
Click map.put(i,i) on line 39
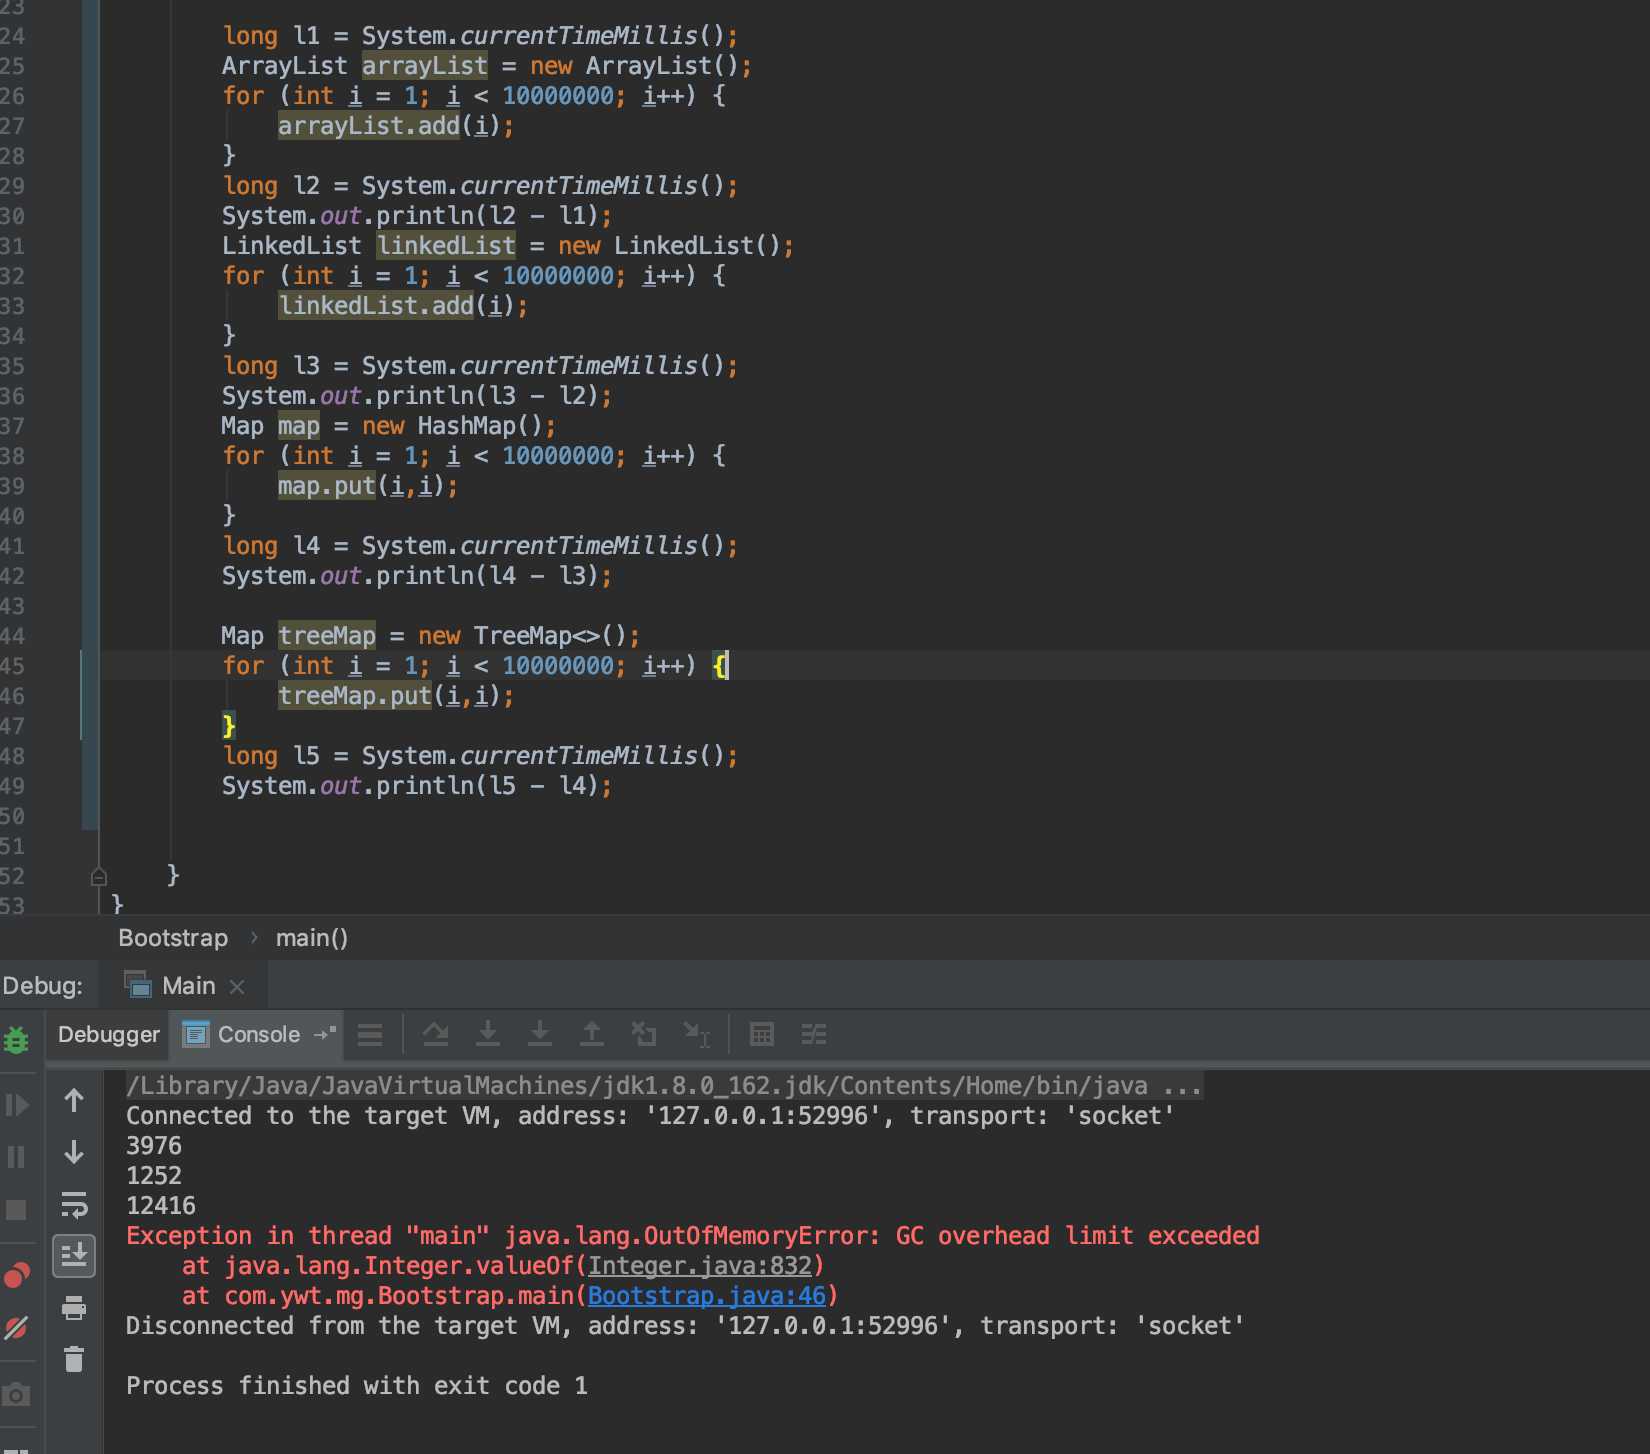pyautogui.click(x=367, y=486)
